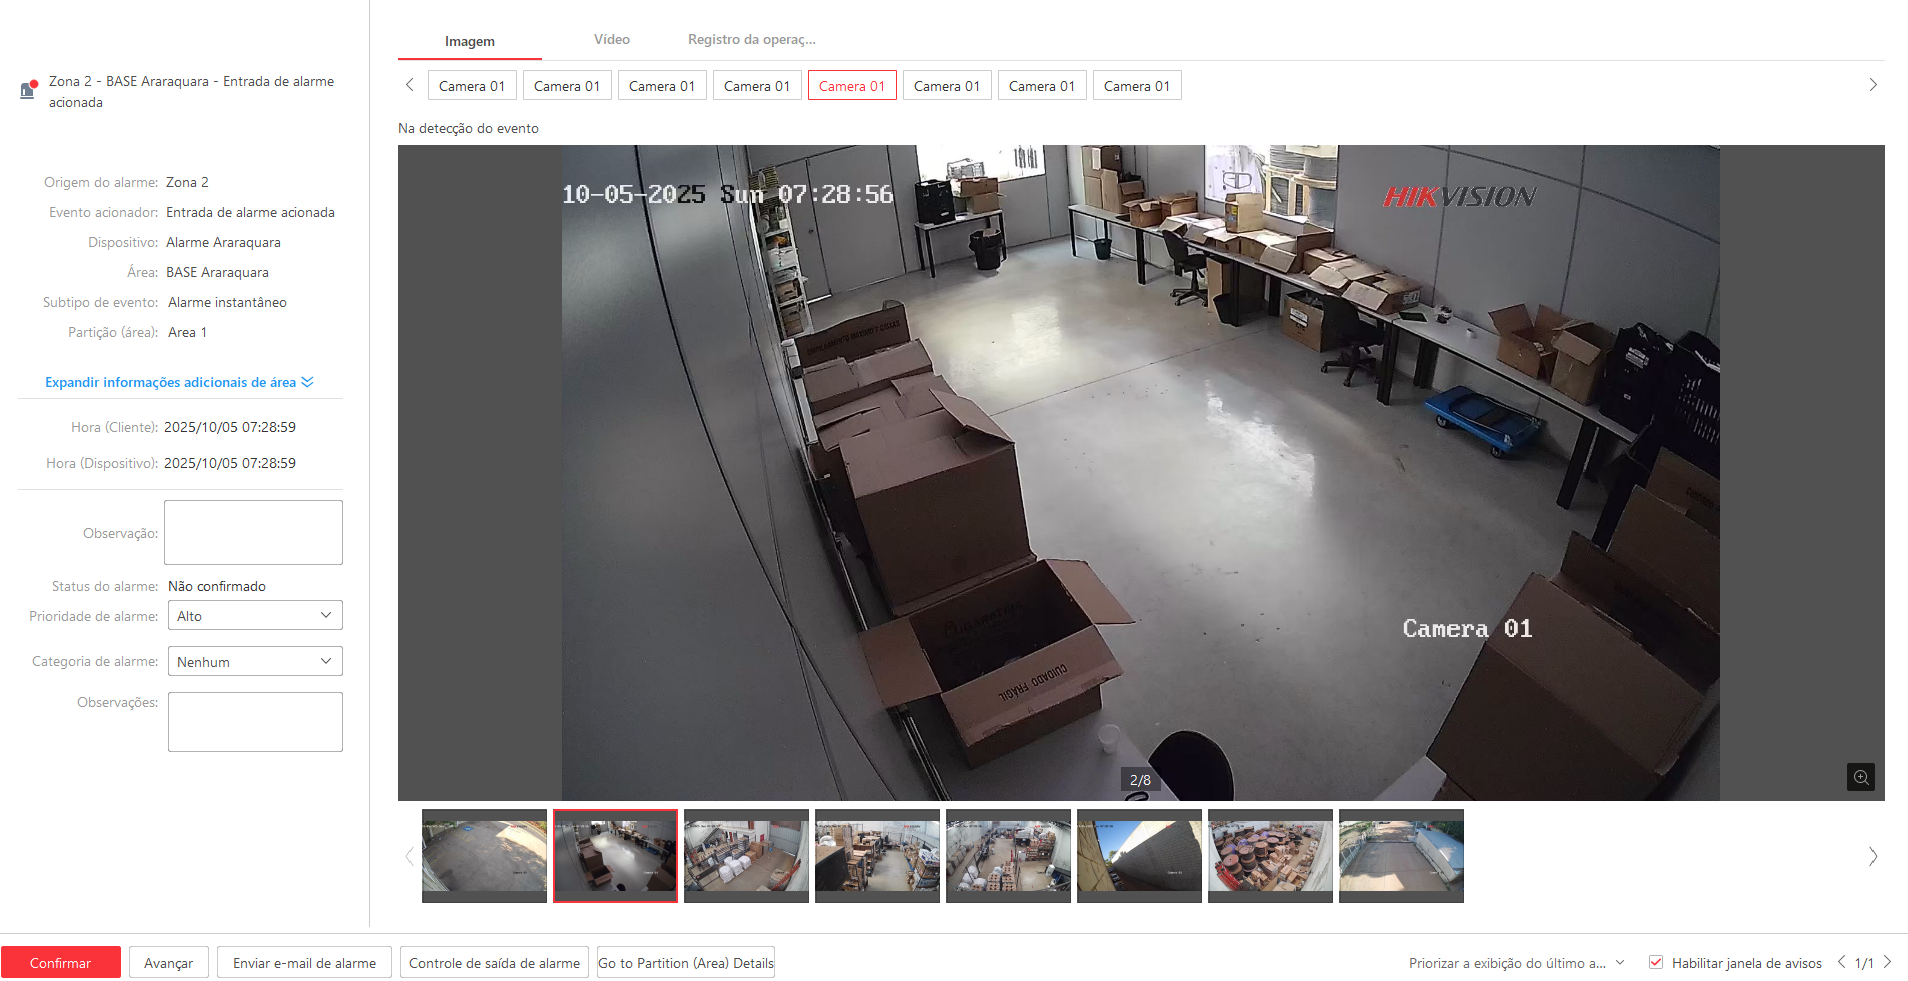Switch to the Vídeo tab
1908x981 pixels.
611,40
